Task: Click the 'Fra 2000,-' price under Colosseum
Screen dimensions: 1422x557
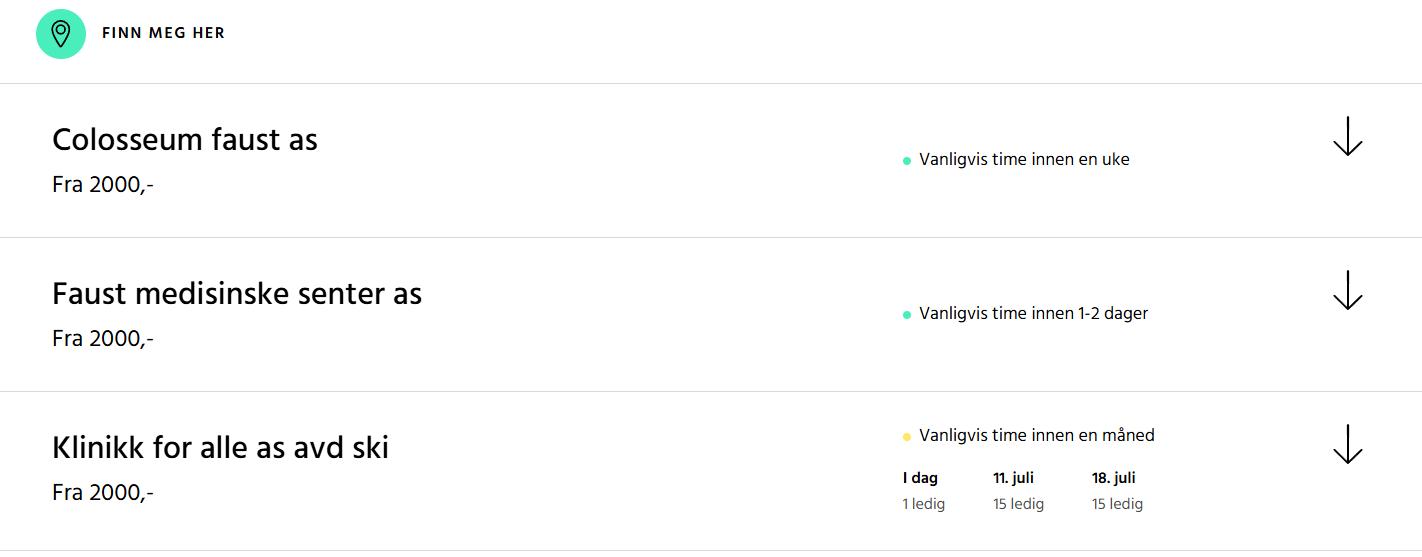Action: click(x=103, y=185)
